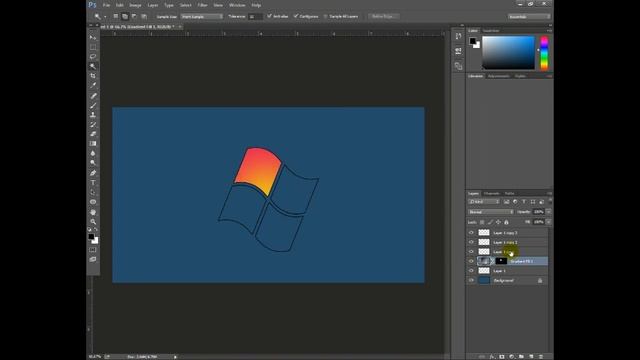
Task: Open the Opacity slider arrow
Action: click(x=548, y=212)
